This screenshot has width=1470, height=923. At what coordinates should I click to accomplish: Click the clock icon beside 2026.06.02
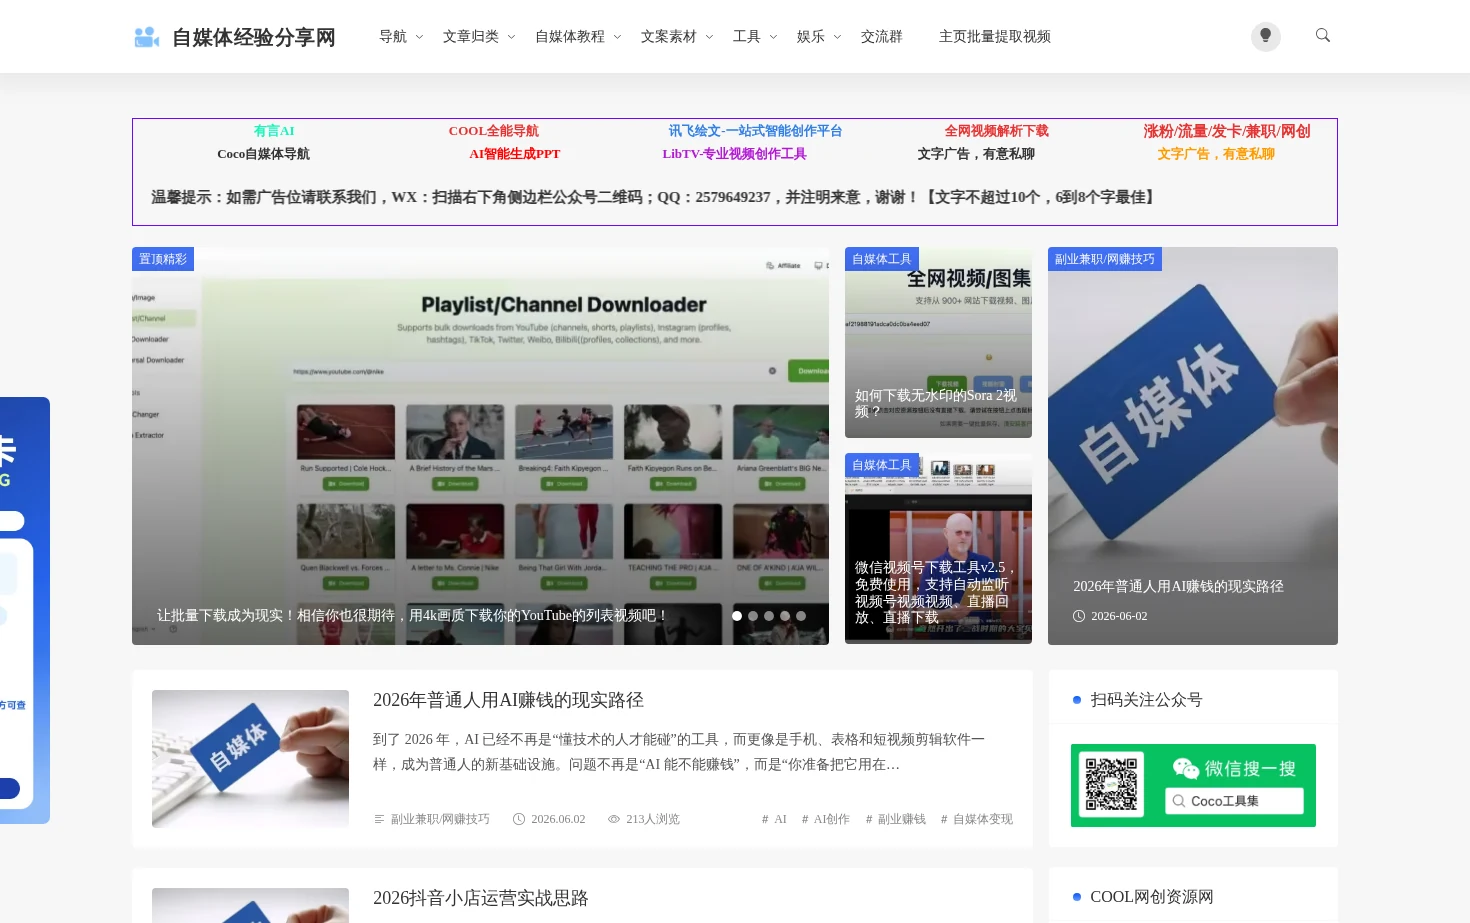click(x=519, y=819)
